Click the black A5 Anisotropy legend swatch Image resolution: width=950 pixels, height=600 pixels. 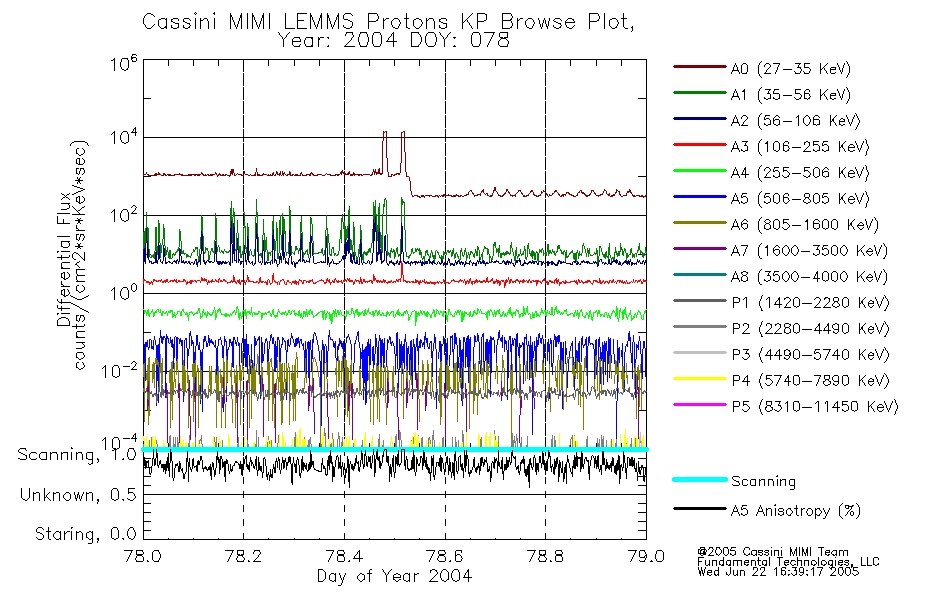[699, 509]
